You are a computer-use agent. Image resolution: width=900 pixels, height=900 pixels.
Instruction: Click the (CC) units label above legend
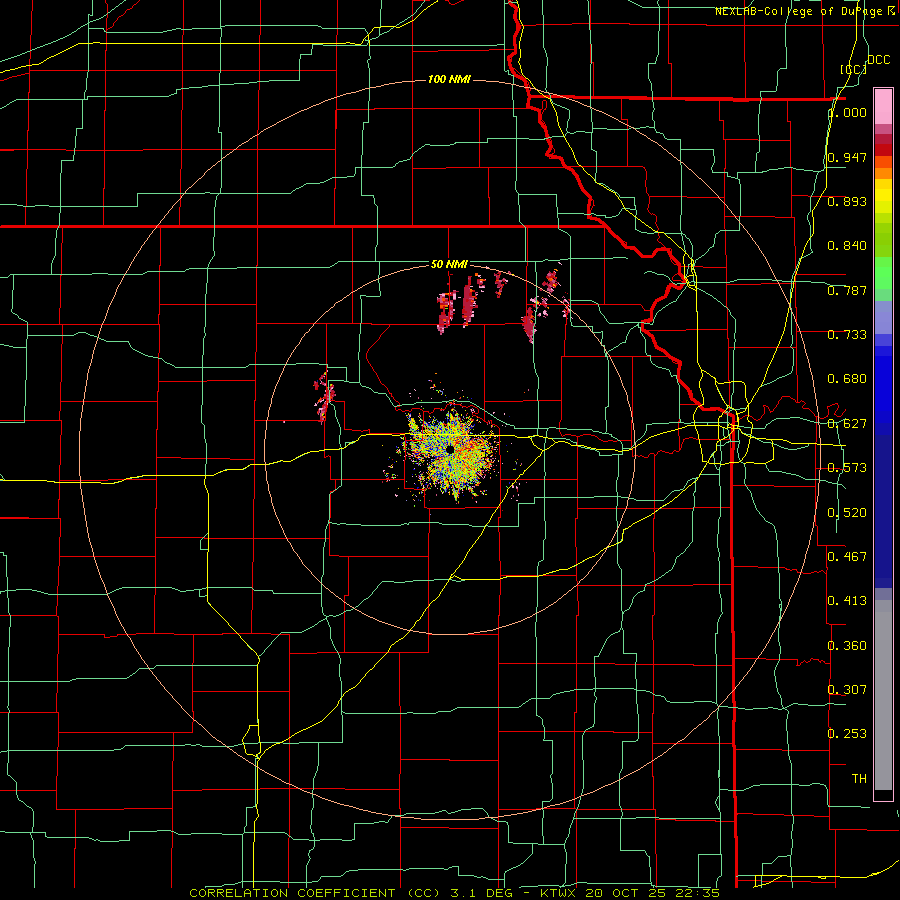[853, 69]
